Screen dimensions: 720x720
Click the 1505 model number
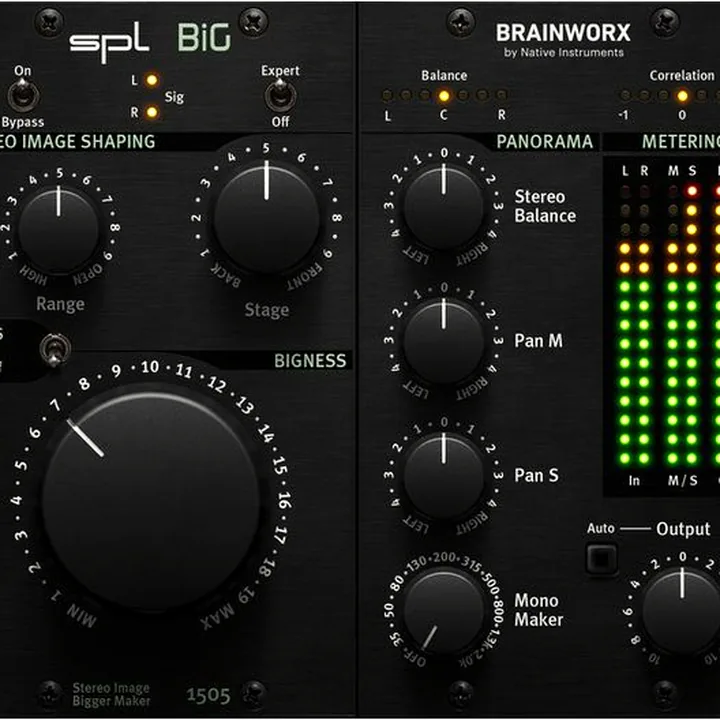(x=208, y=695)
